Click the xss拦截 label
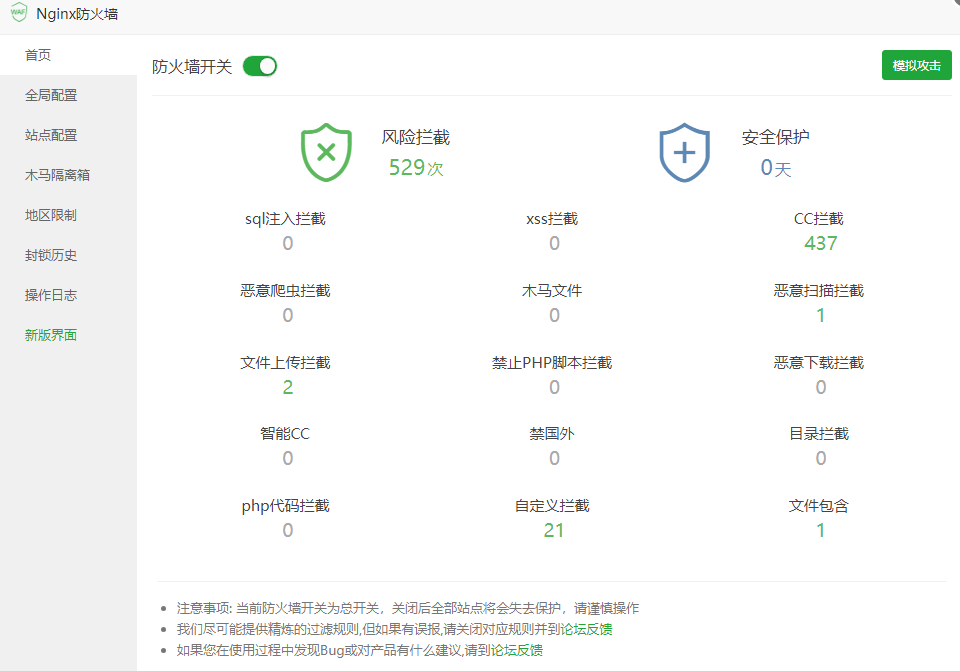Image resolution: width=960 pixels, height=671 pixels. click(x=552, y=219)
